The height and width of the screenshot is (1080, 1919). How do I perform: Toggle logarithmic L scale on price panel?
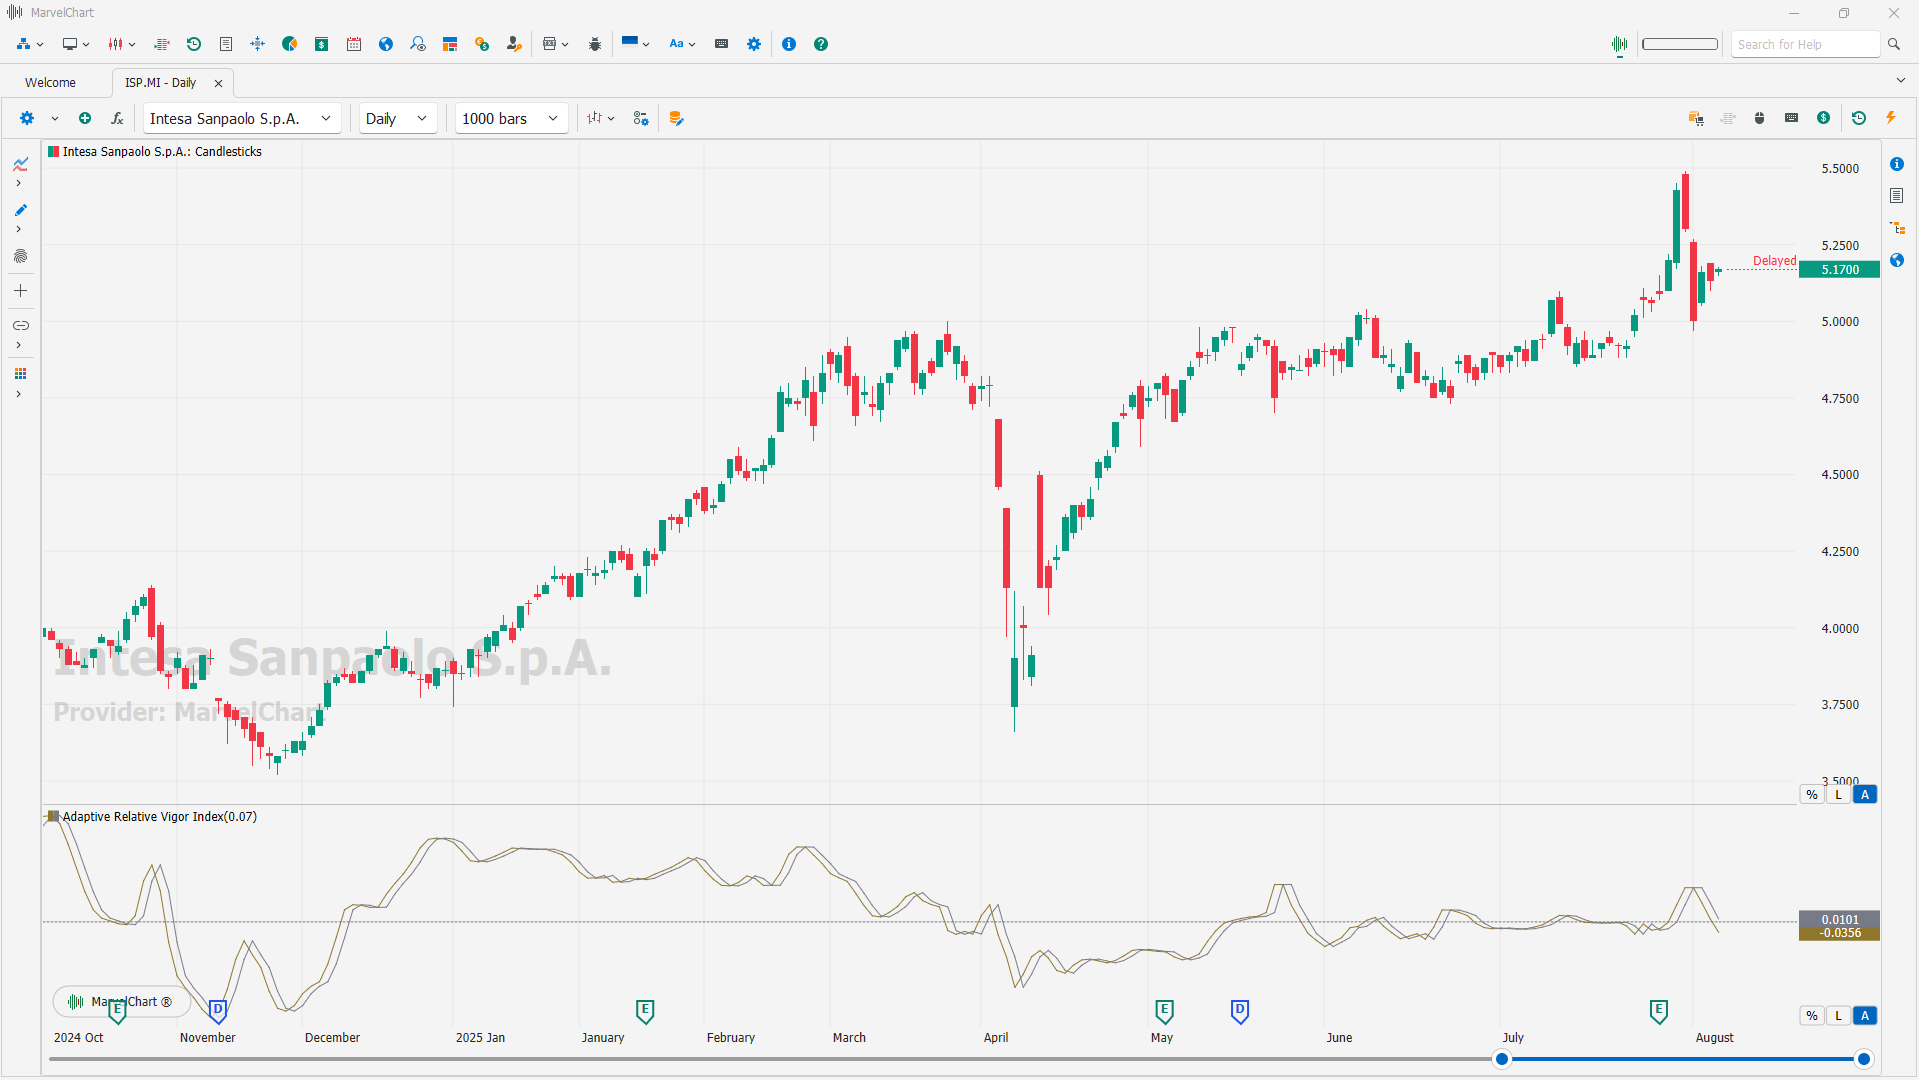tap(1838, 795)
